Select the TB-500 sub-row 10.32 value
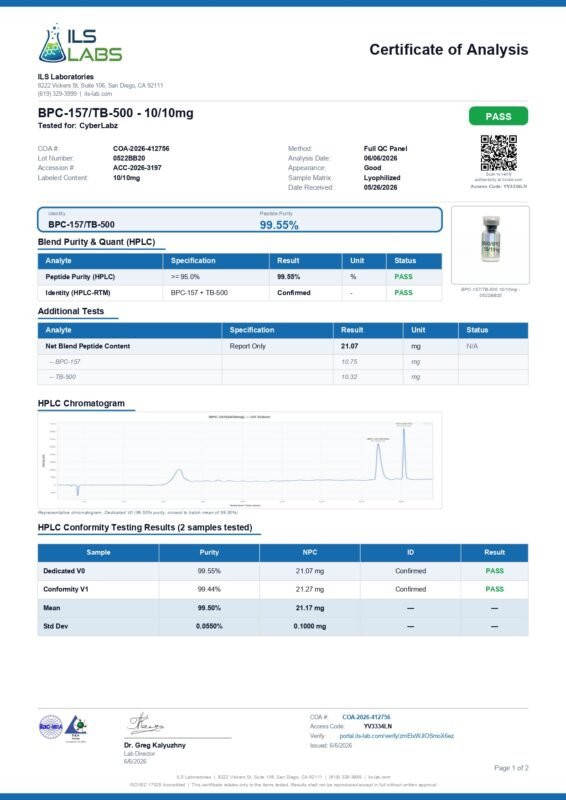 pyautogui.click(x=349, y=377)
